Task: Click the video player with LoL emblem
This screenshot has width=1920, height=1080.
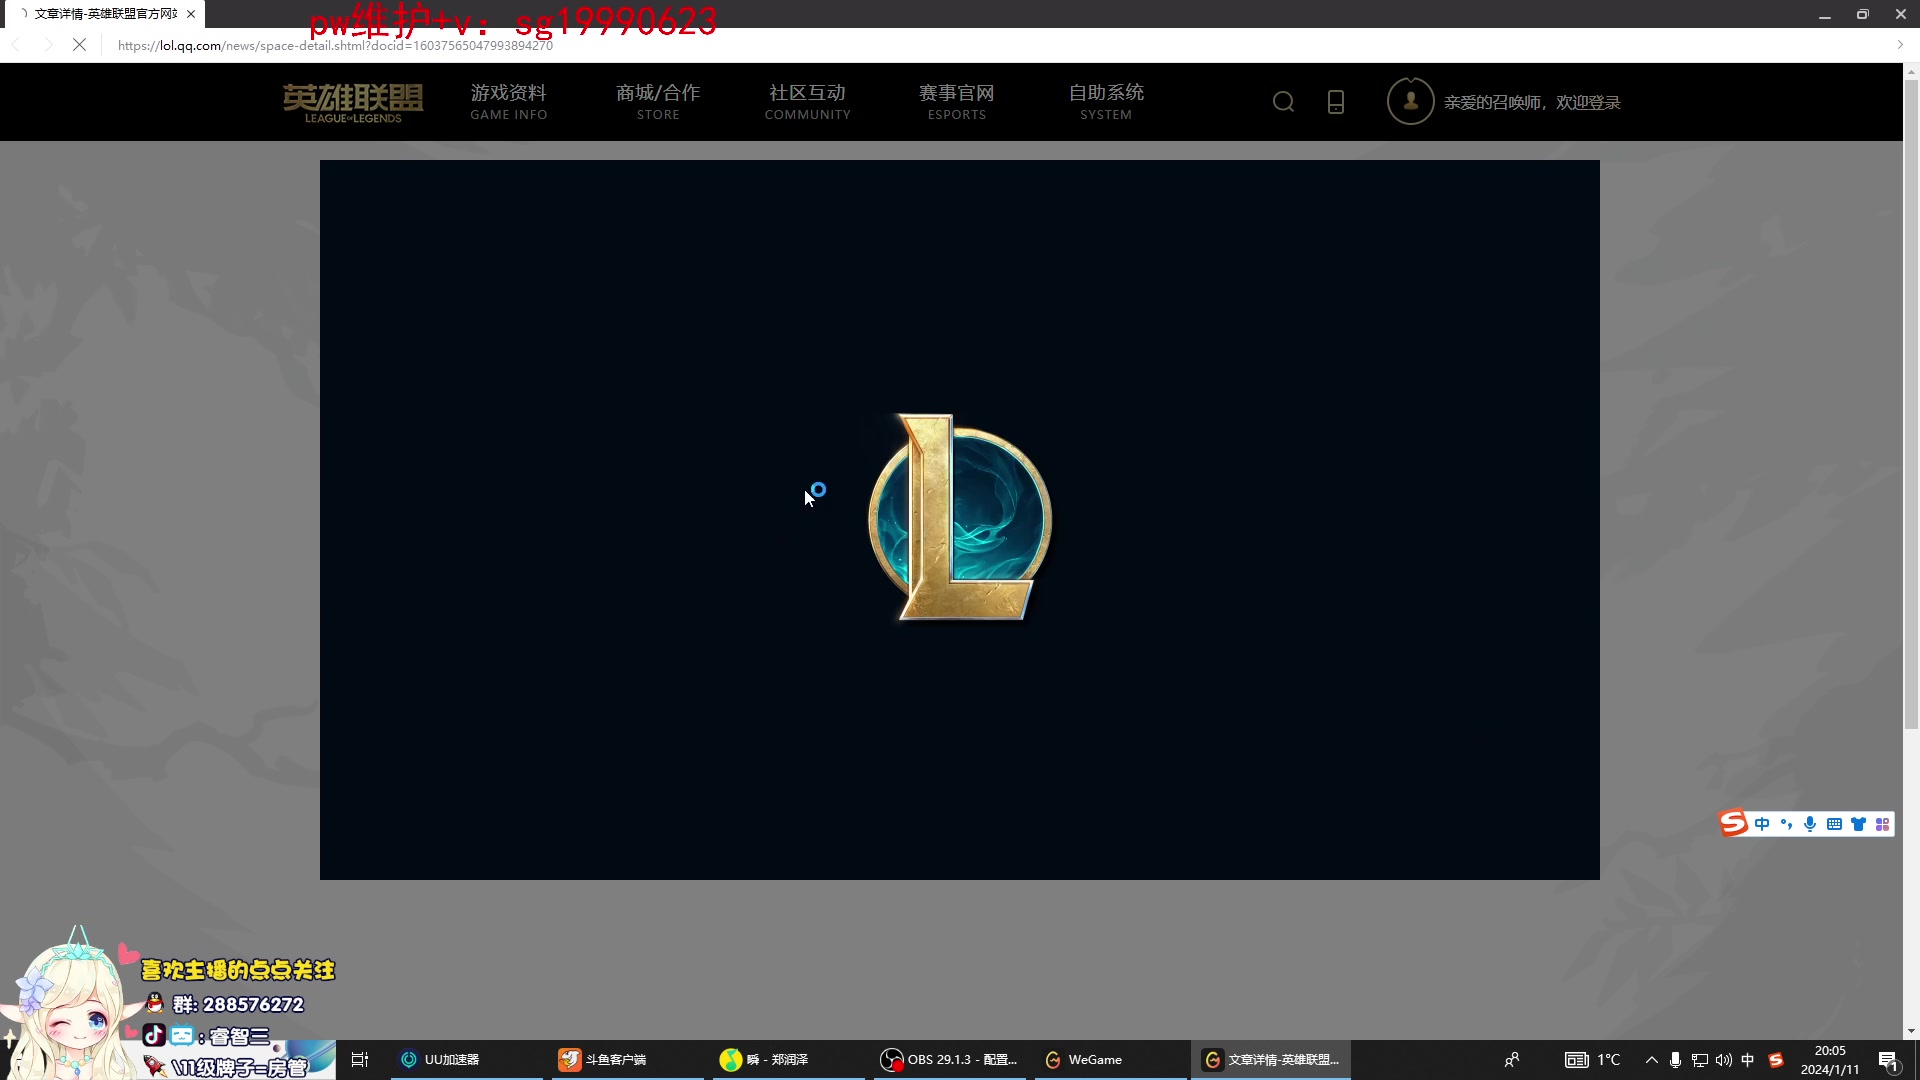Action: (x=960, y=520)
